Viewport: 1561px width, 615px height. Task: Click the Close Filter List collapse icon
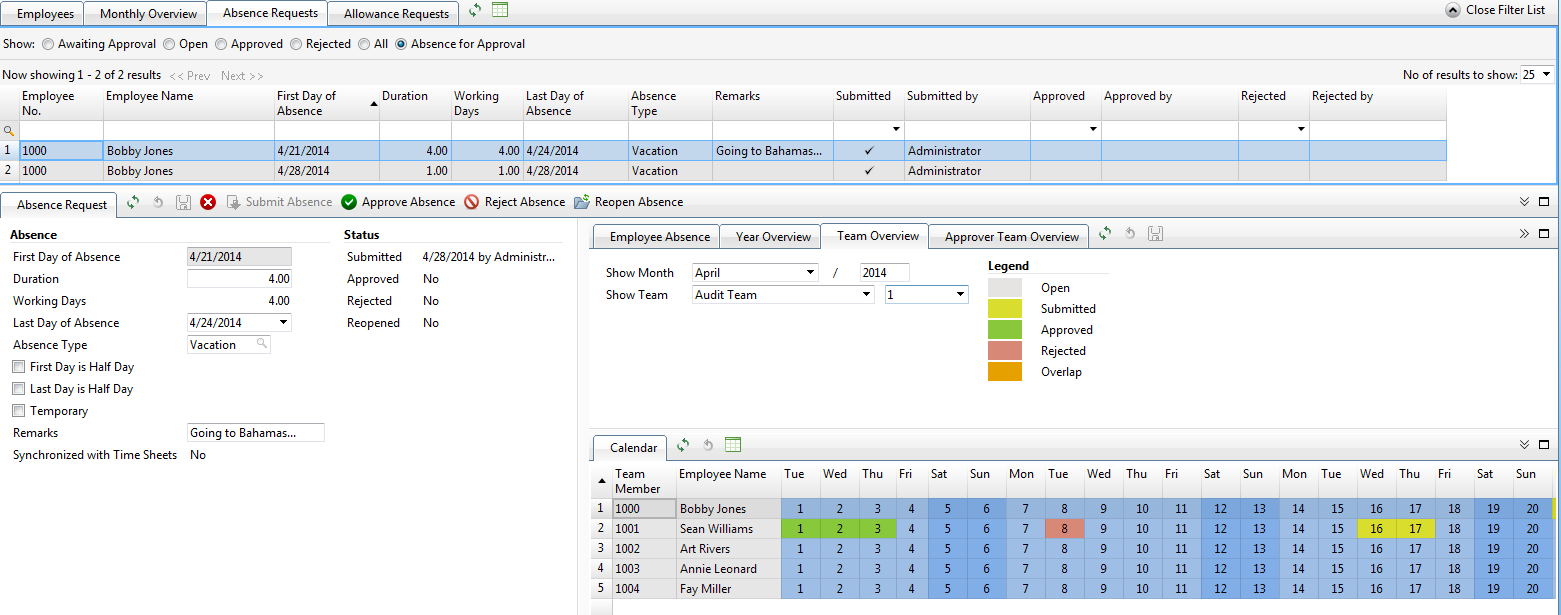tap(1453, 10)
